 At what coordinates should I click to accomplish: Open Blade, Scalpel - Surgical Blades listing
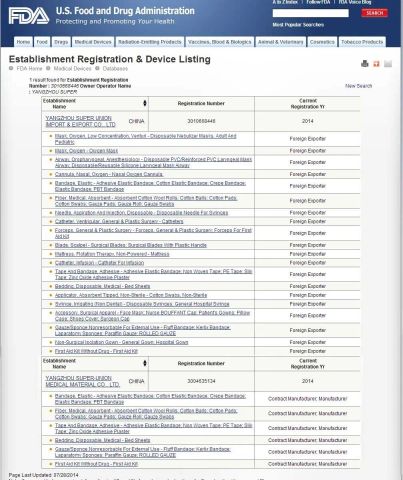pyautogui.click(x=131, y=245)
